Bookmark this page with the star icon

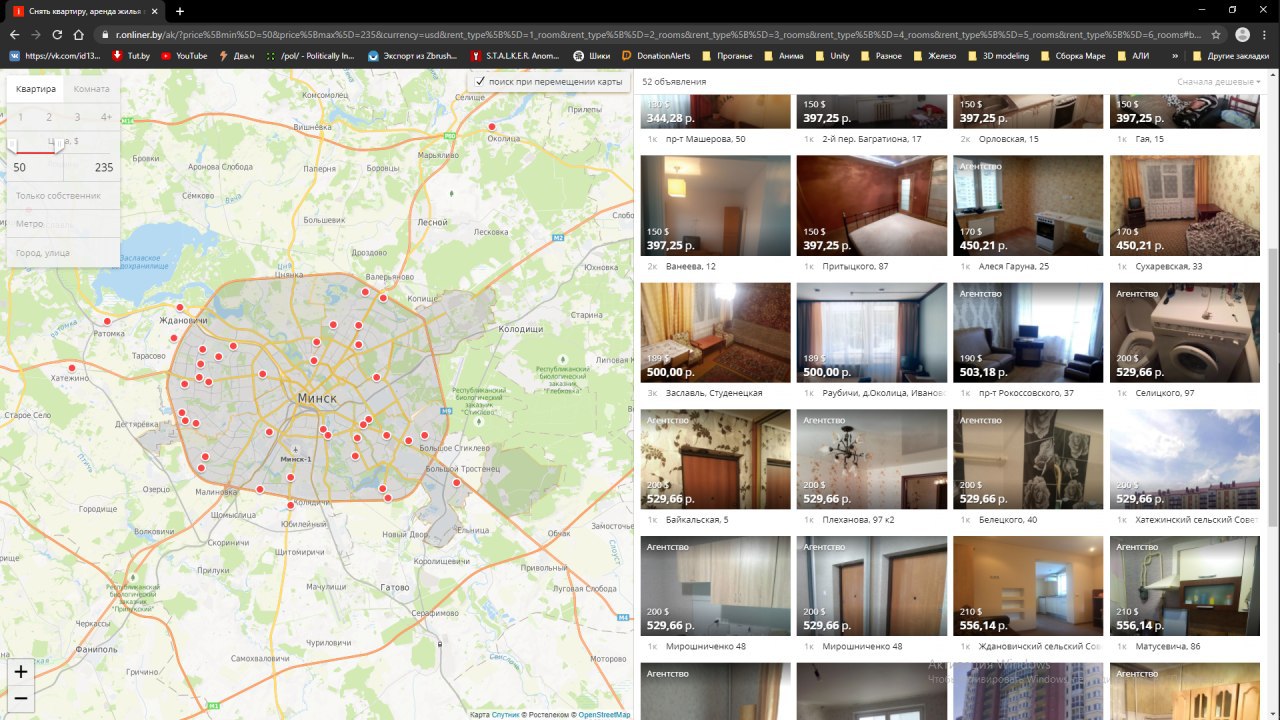coord(1216,34)
